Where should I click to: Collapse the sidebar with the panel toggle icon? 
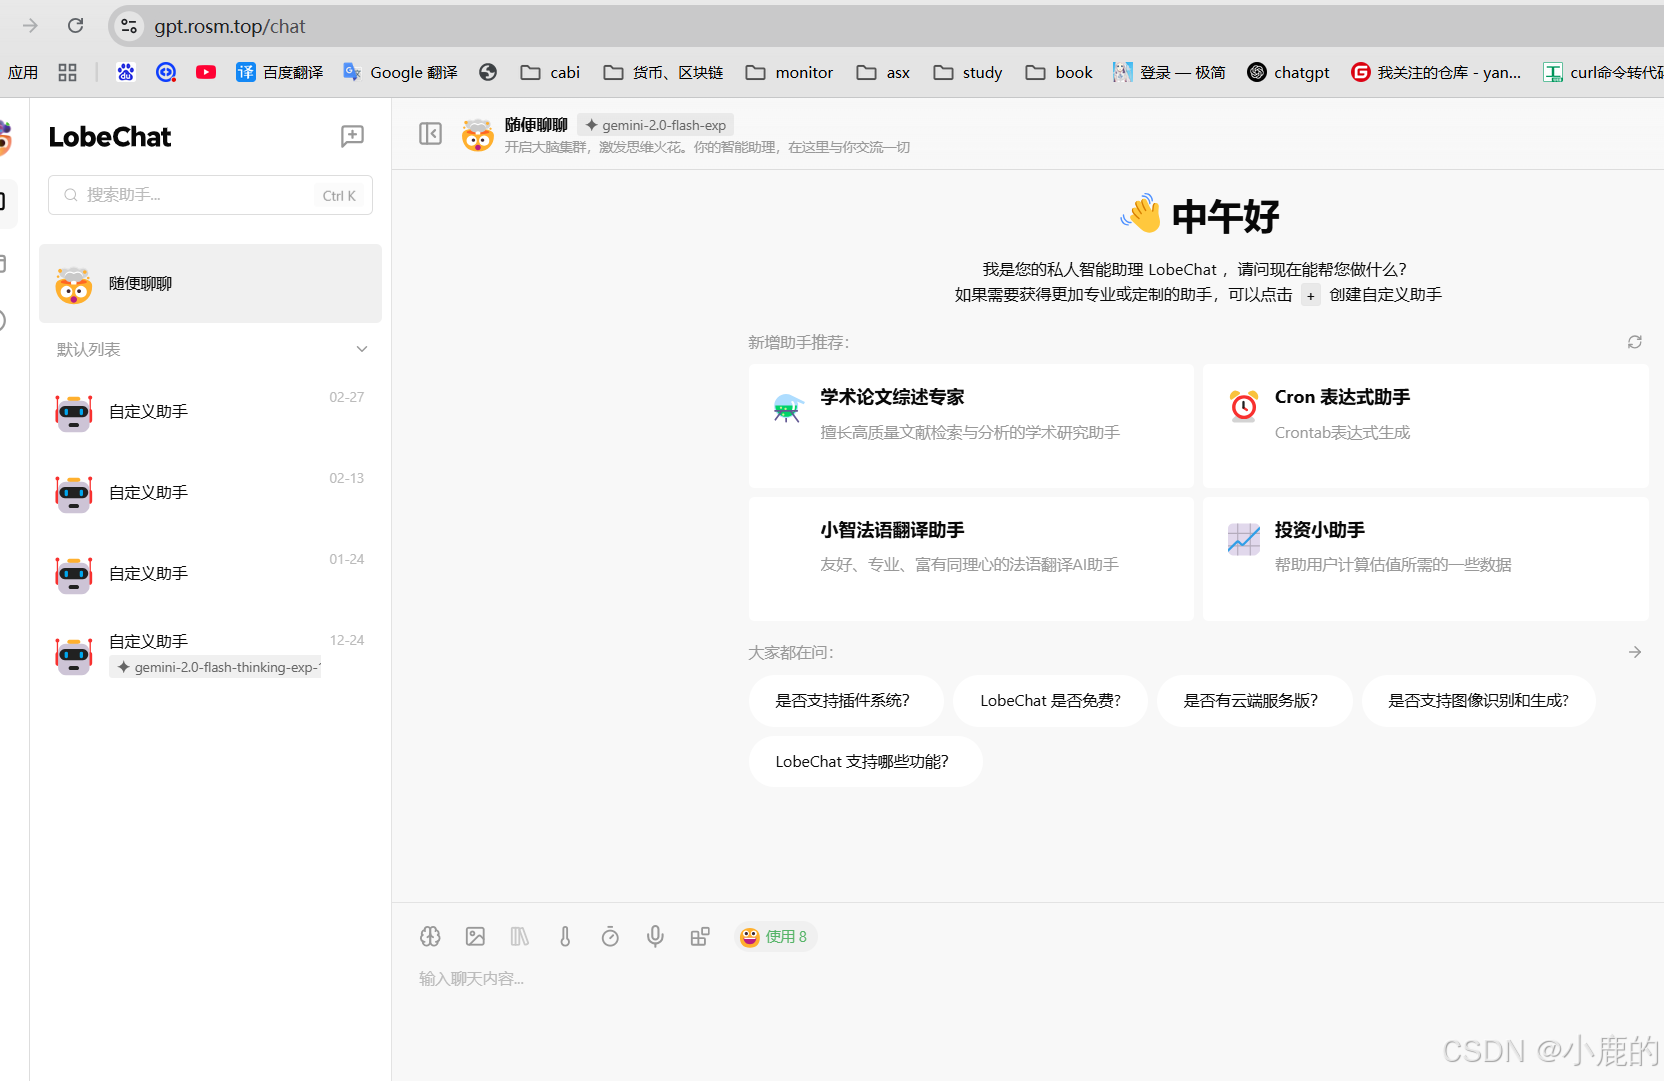430,134
